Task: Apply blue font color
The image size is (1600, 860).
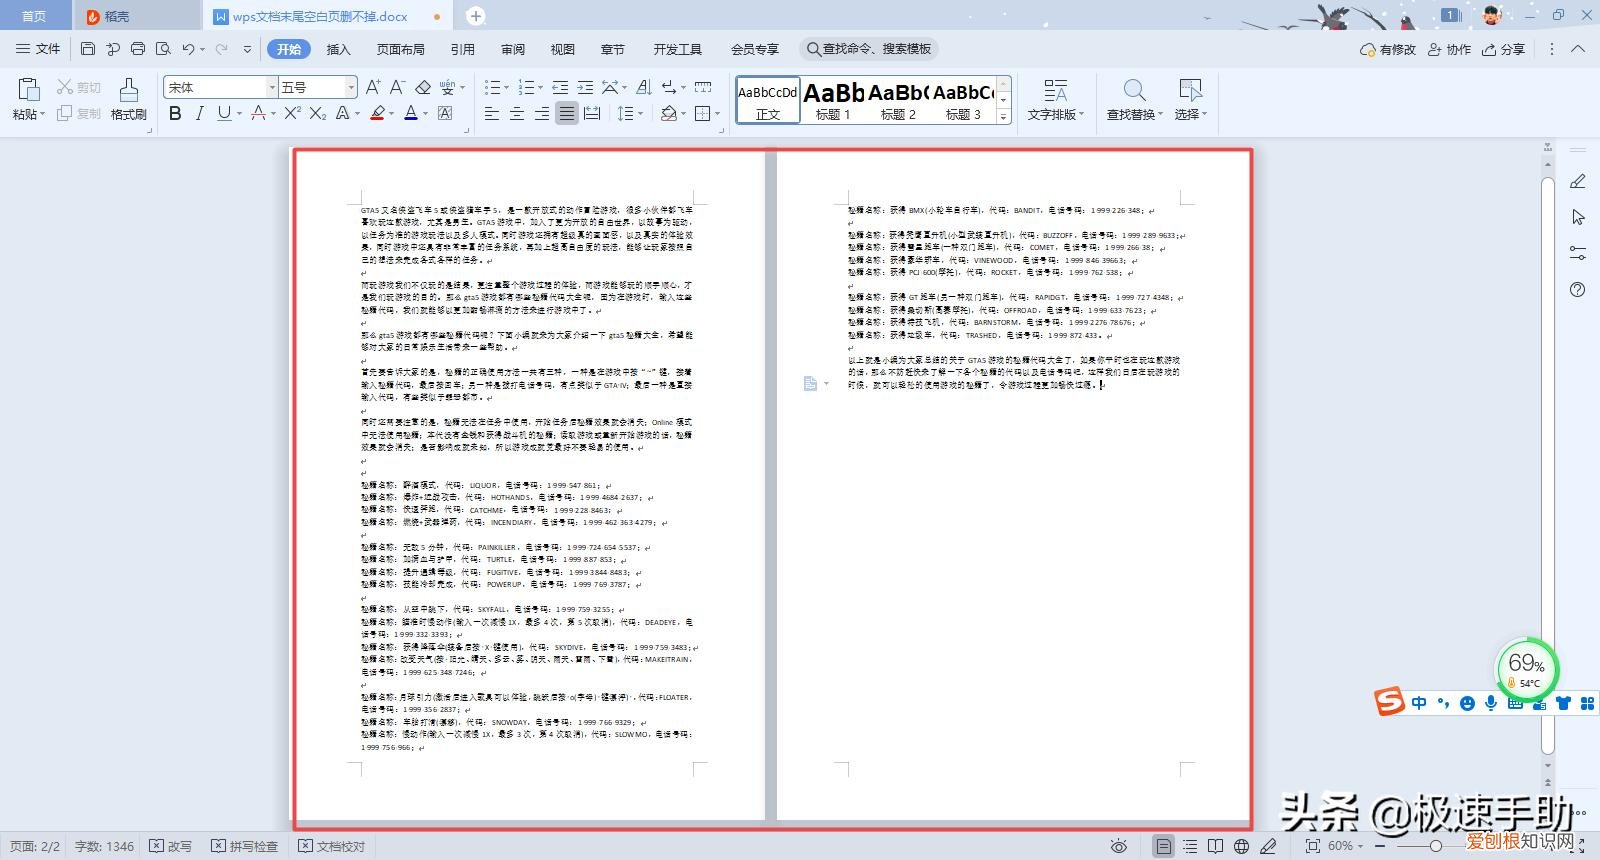Action: click(410, 113)
